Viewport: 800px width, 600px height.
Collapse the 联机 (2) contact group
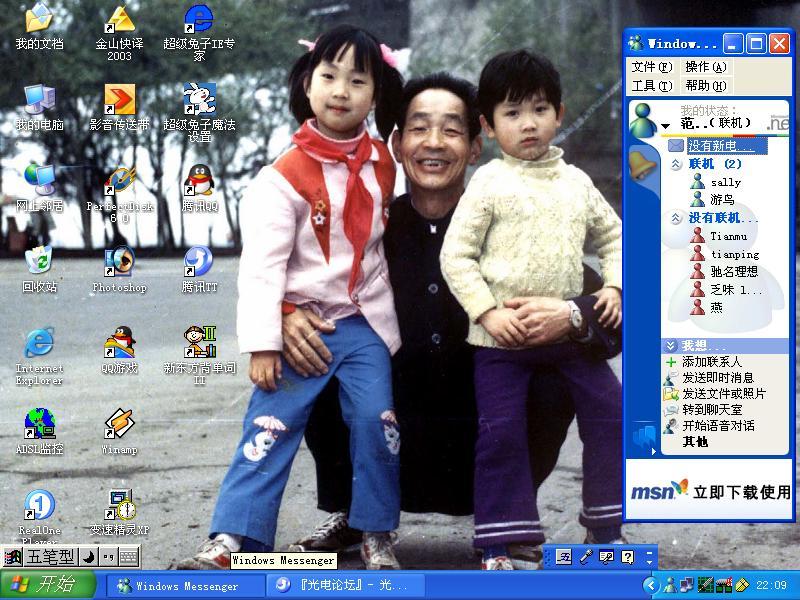point(676,164)
